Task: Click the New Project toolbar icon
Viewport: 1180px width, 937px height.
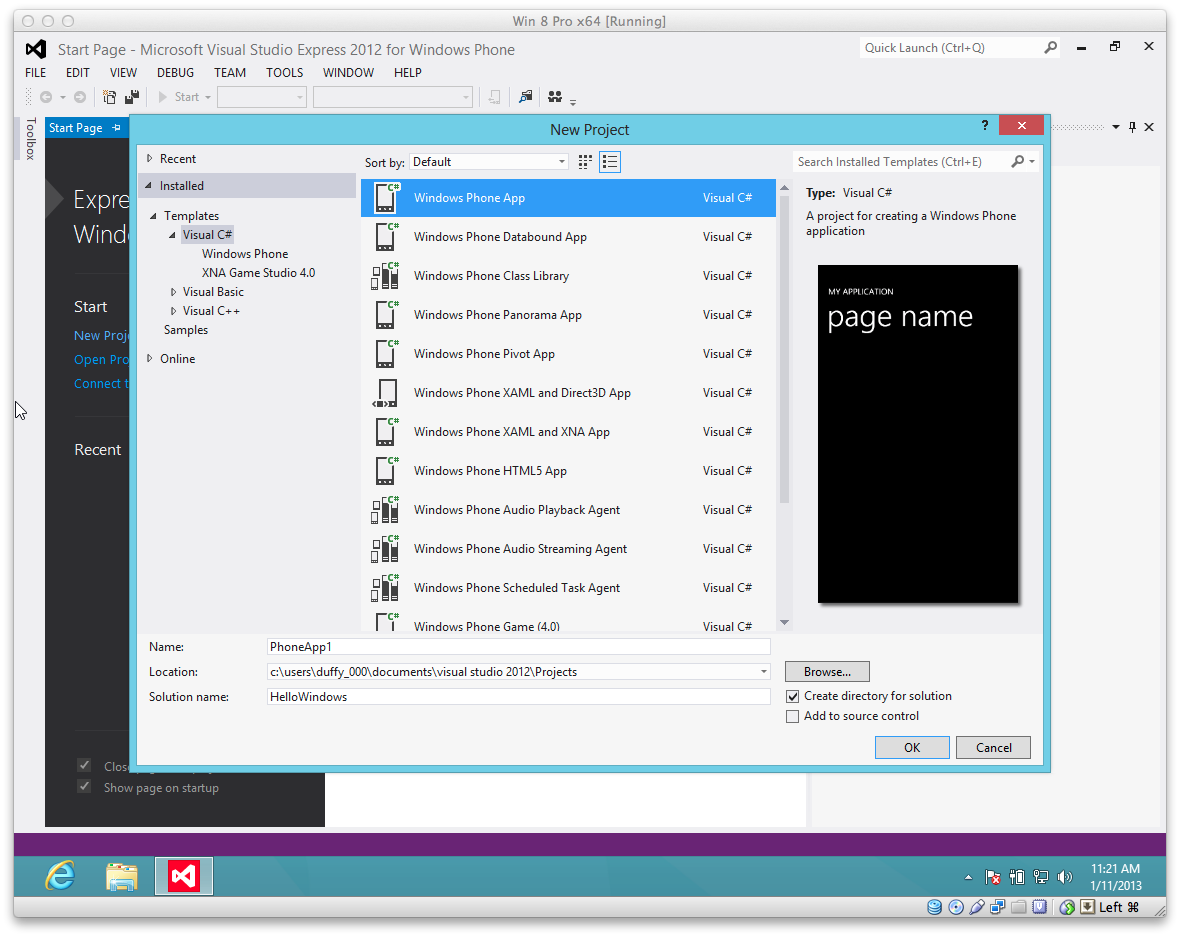Action: [109, 97]
